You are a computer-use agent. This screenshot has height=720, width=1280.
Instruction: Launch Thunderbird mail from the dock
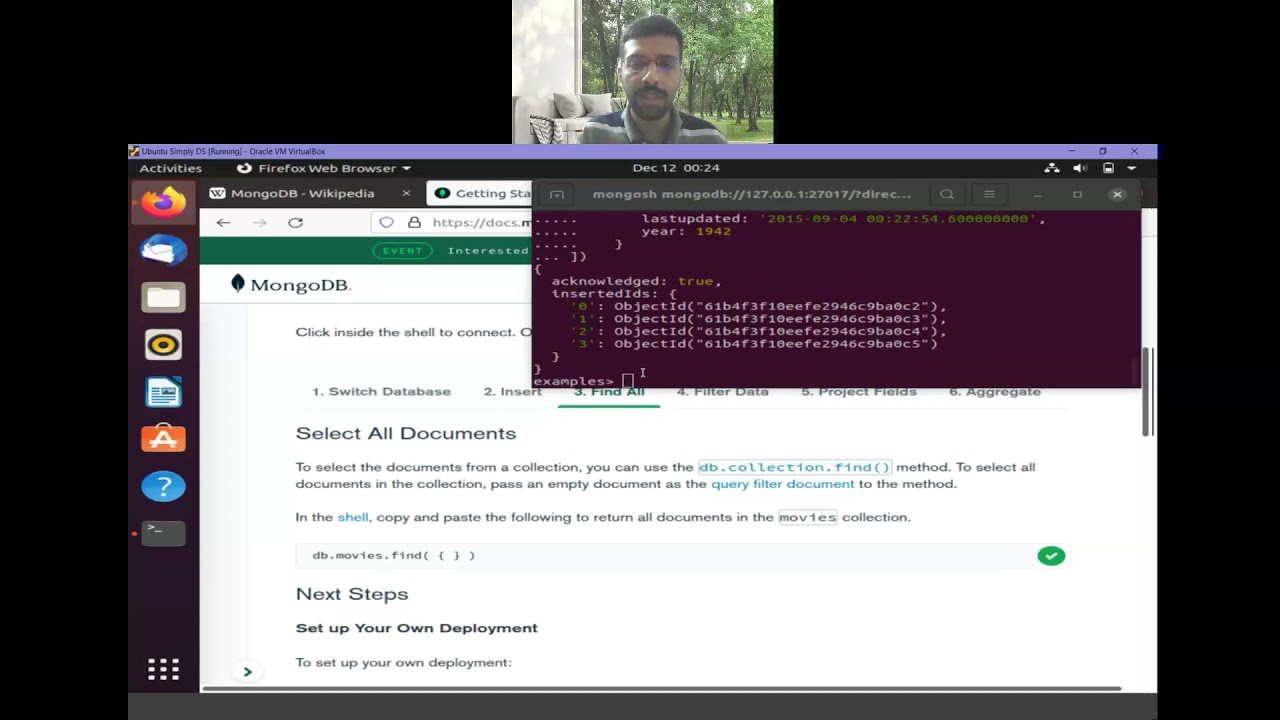click(163, 250)
